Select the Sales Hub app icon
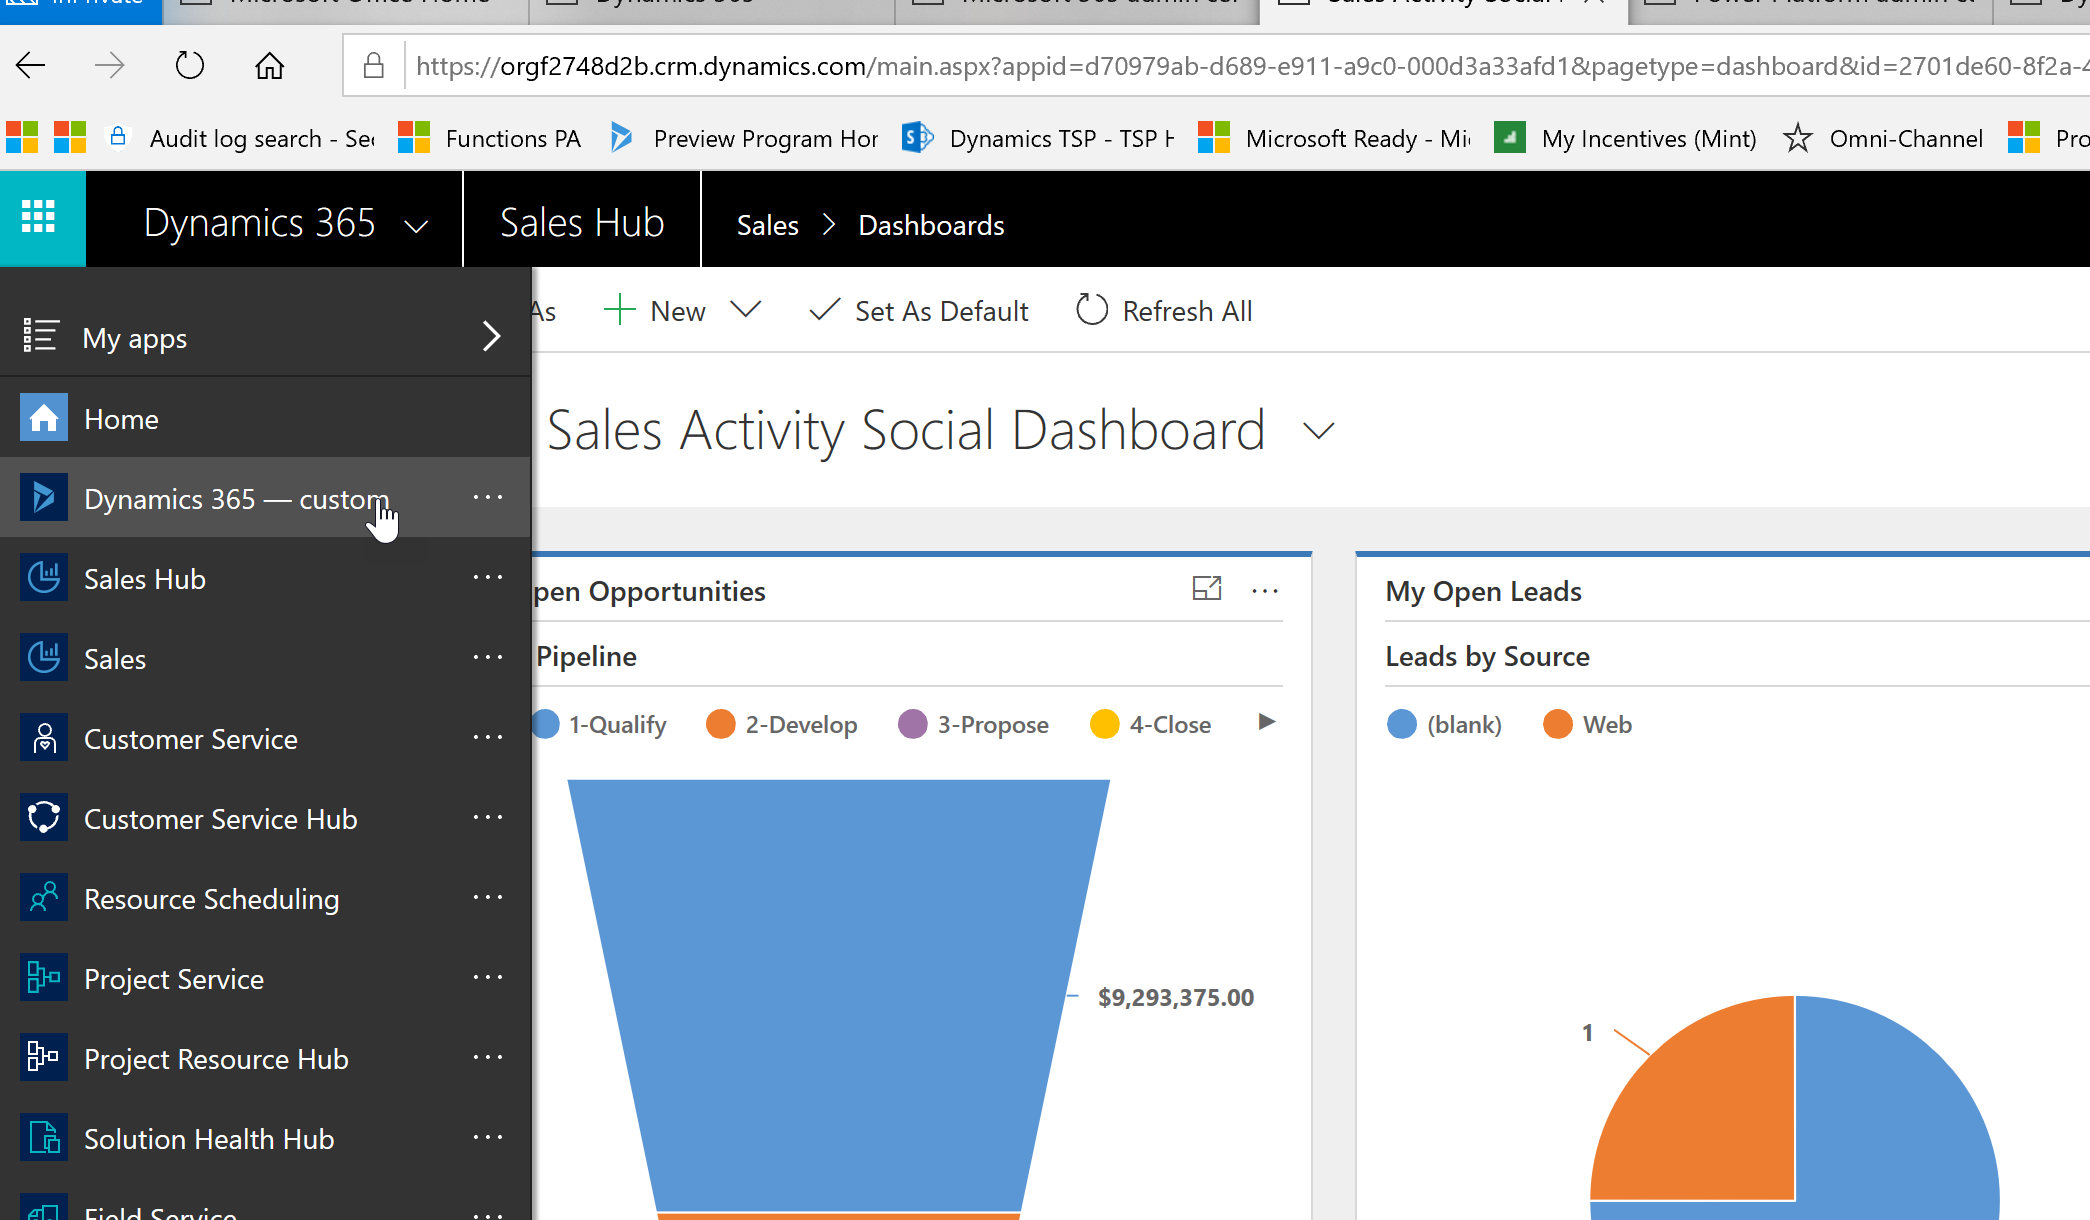The width and height of the screenshot is (2090, 1220). (x=44, y=578)
